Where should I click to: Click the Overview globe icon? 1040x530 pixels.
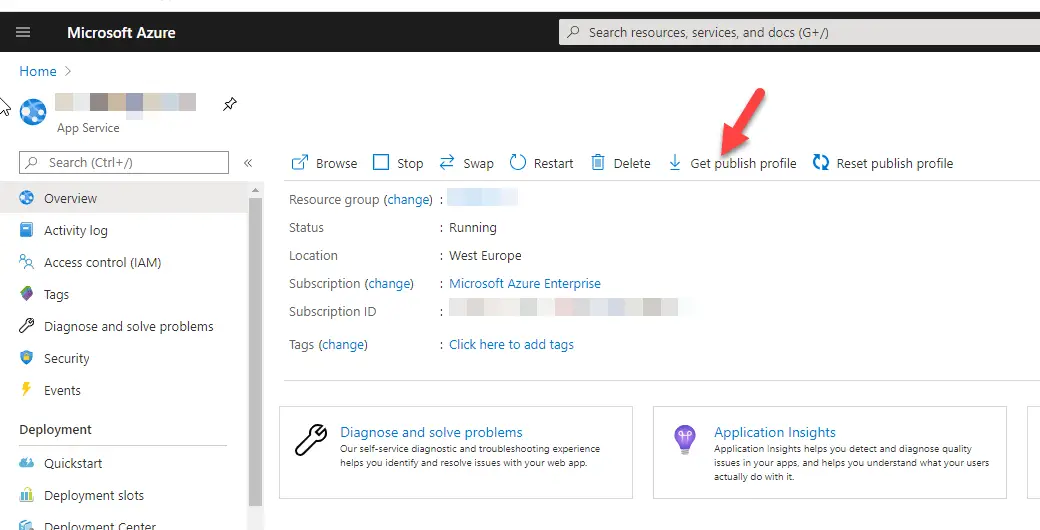27,198
